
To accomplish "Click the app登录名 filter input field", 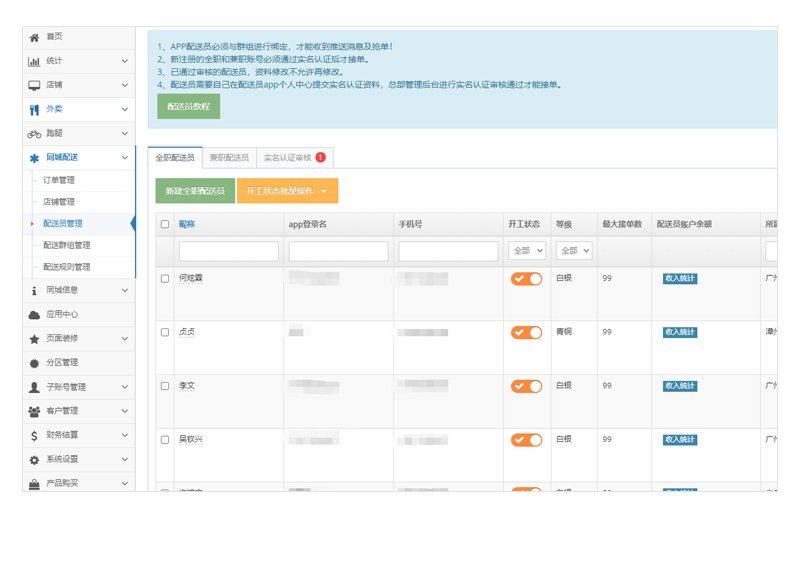I will (x=338, y=251).
